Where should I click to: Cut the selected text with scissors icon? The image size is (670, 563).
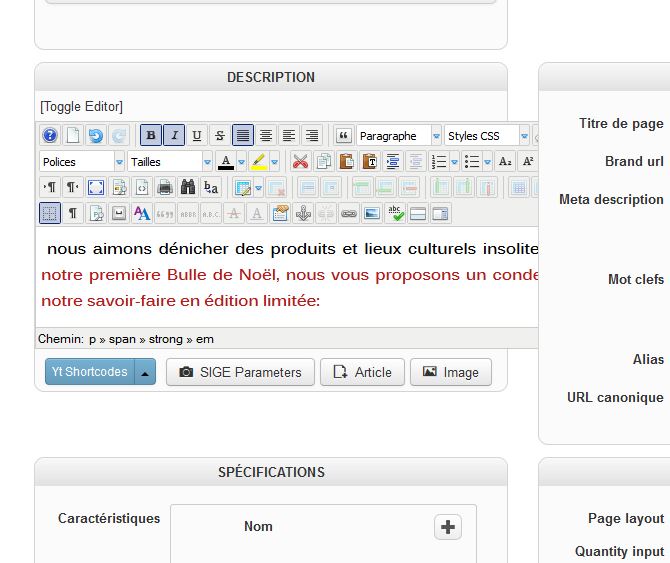[x=300, y=162]
